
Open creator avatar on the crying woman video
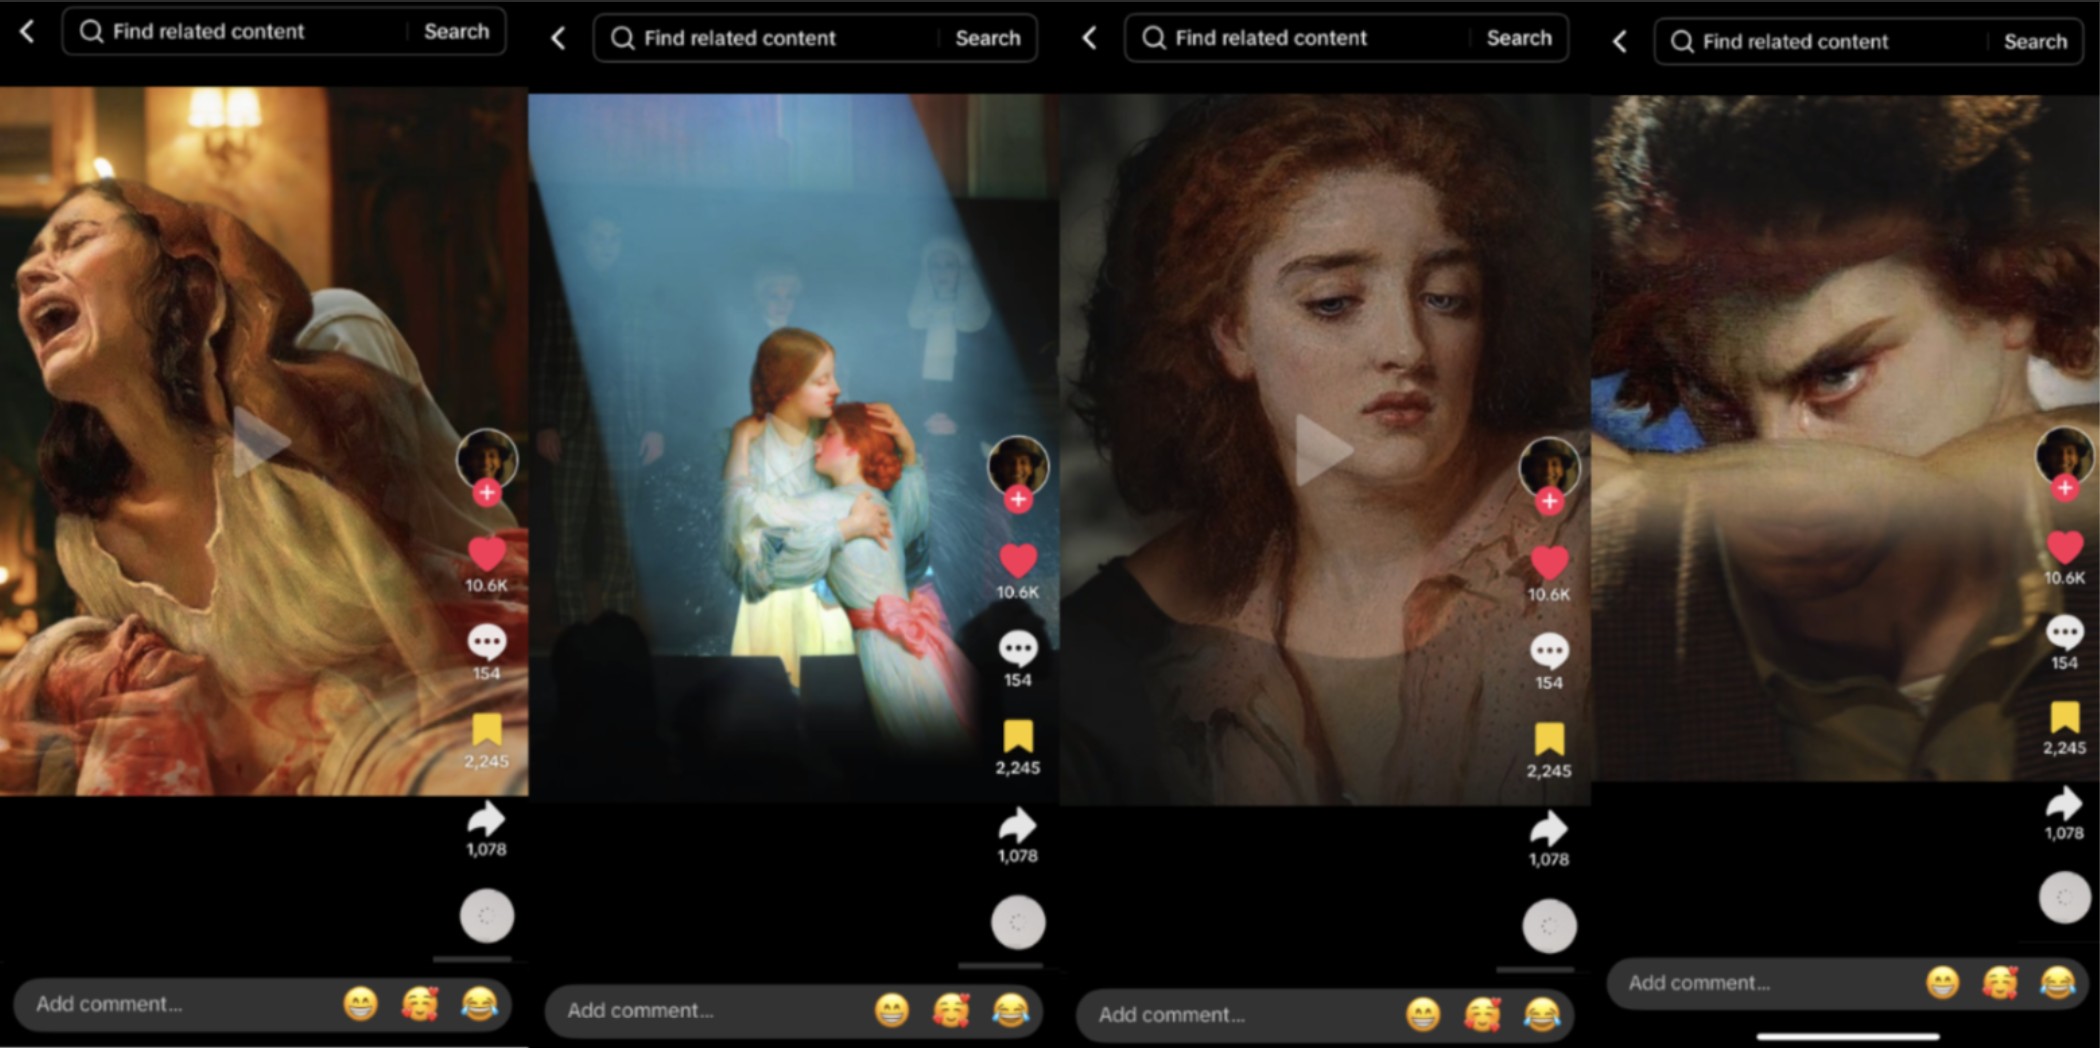tap(487, 458)
